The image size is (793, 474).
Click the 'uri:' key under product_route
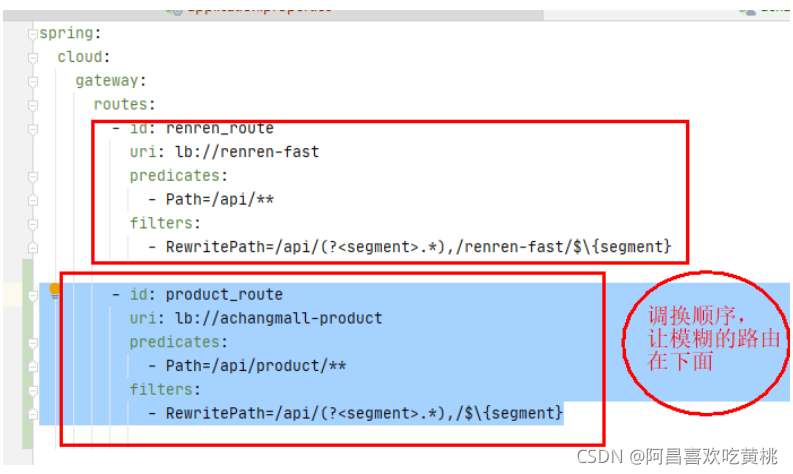(x=147, y=318)
